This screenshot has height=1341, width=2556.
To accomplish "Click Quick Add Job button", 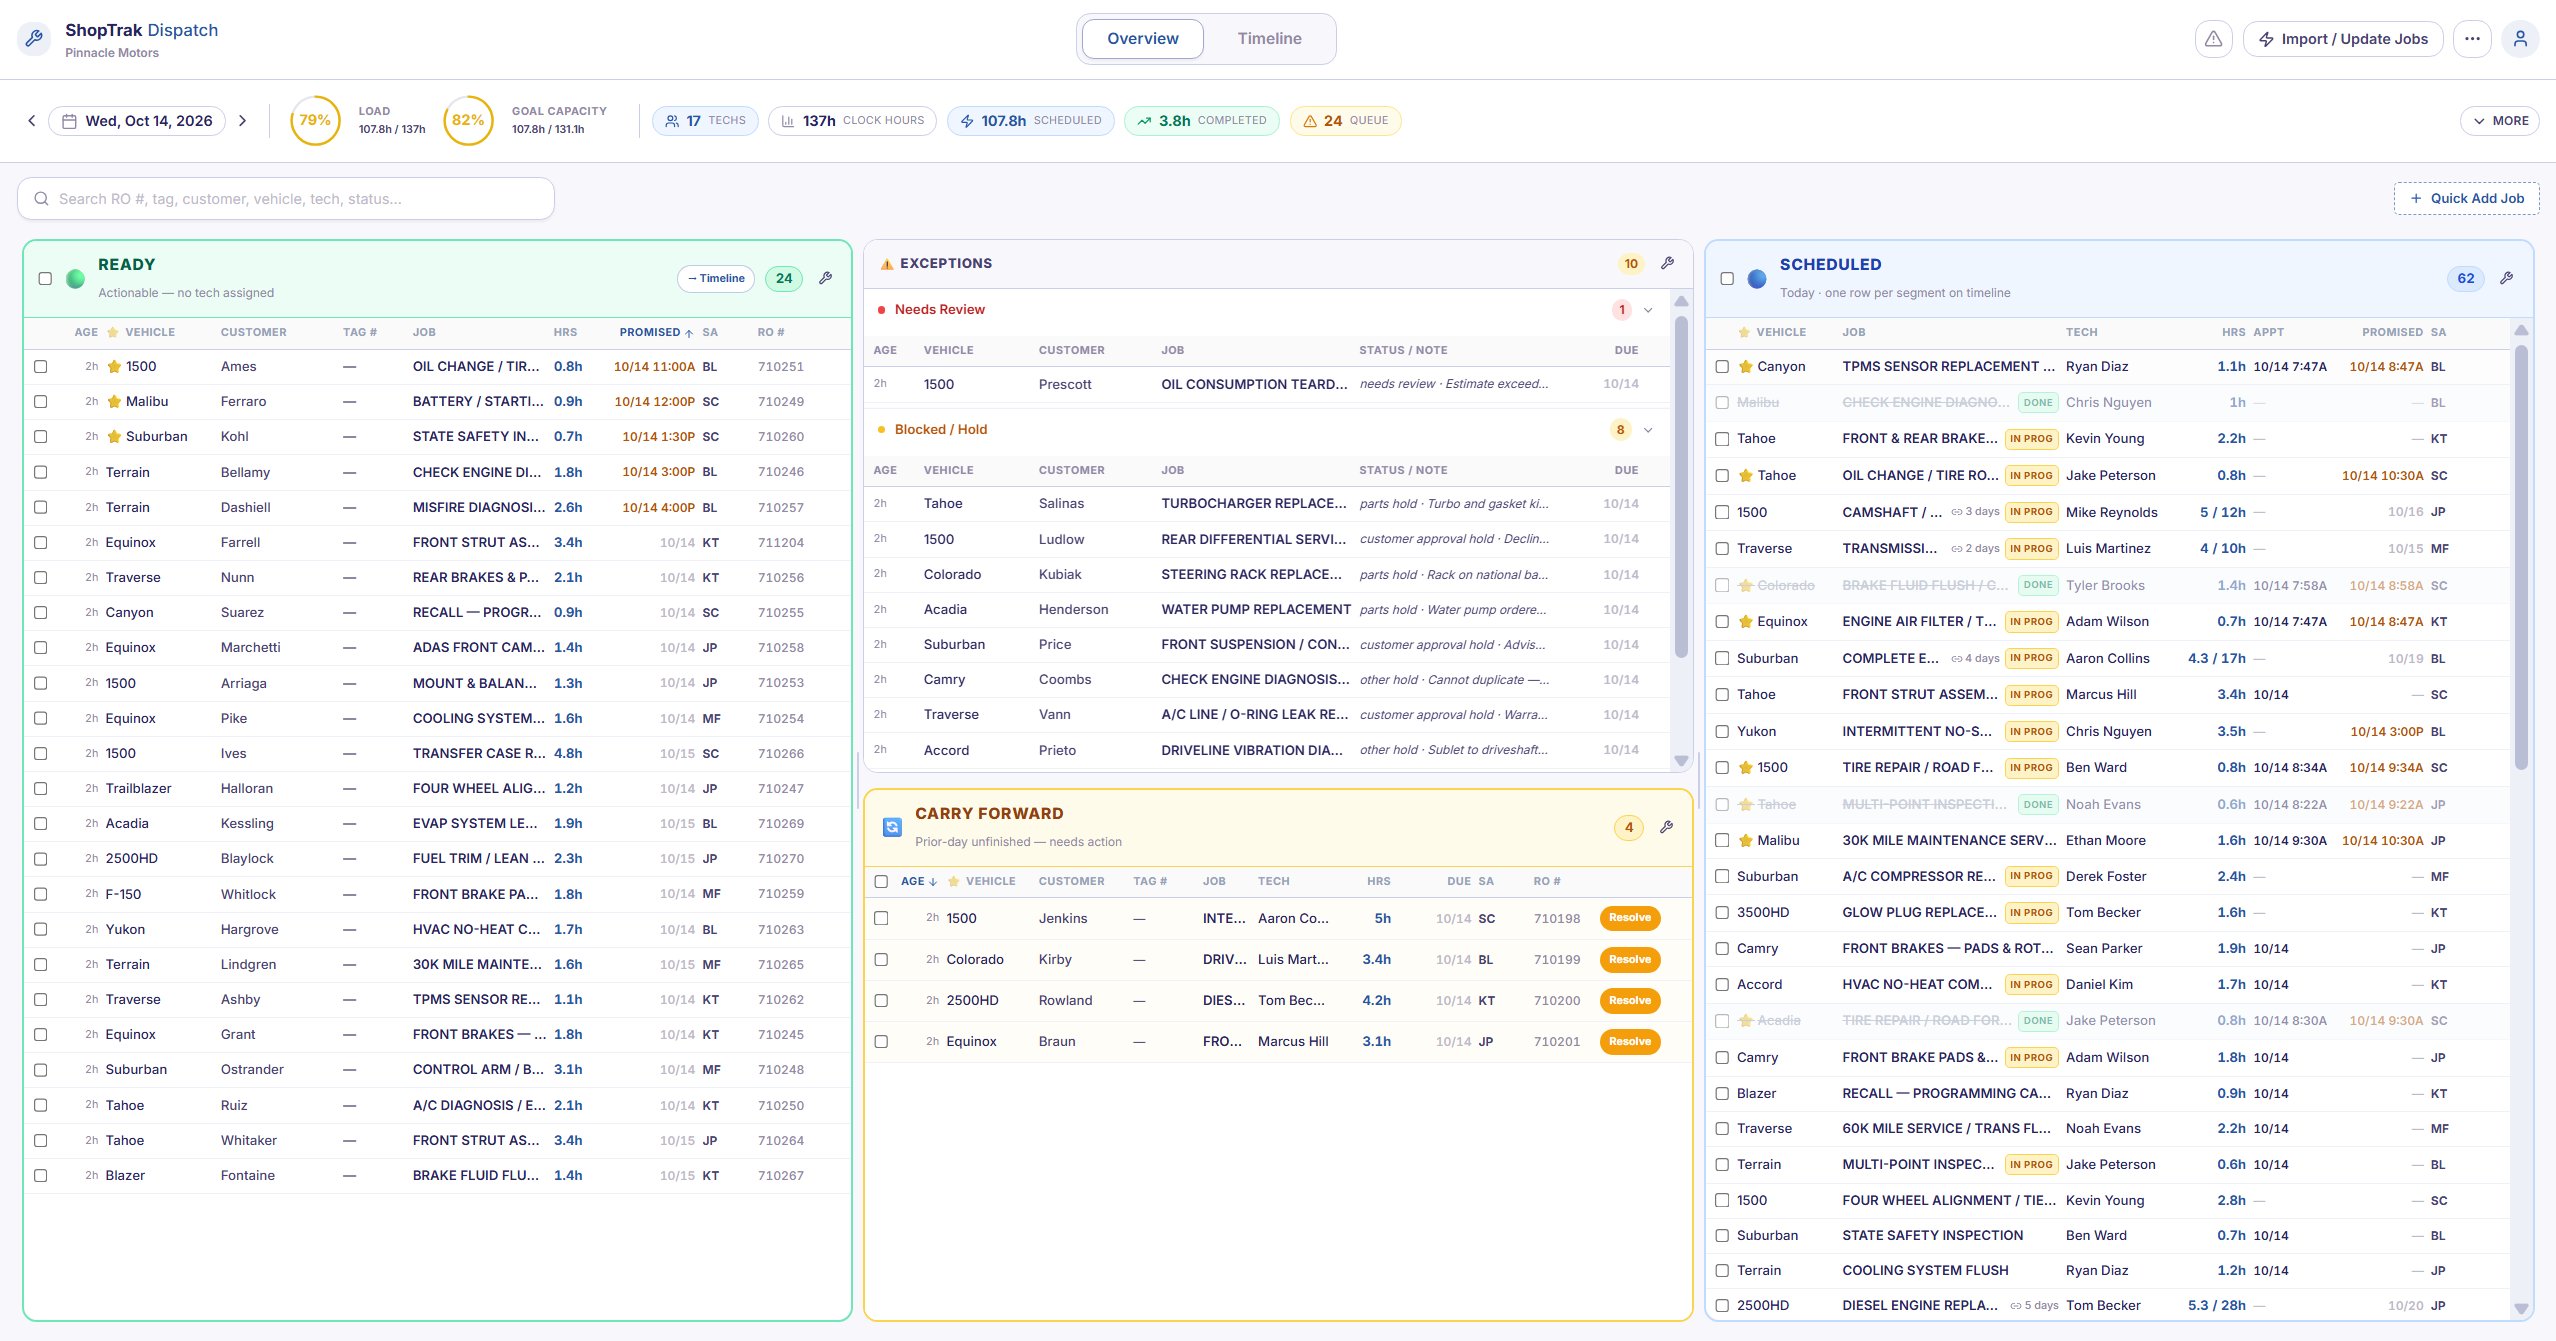I will point(2467,198).
